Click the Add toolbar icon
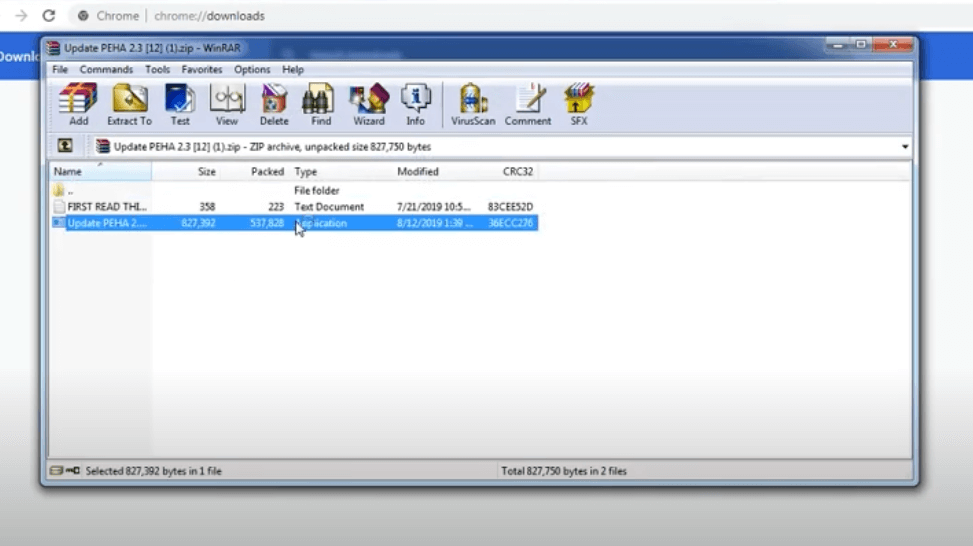Image resolution: width=973 pixels, height=546 pixels. pyautogui.click(x=78, y=104)
